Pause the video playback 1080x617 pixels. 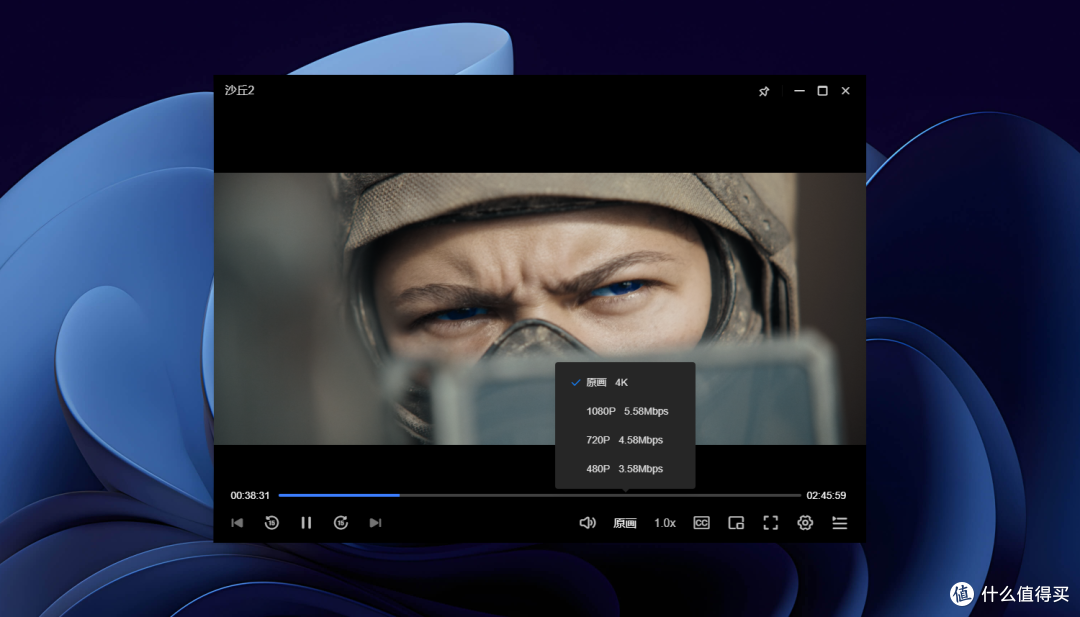[x=307, y=523]
